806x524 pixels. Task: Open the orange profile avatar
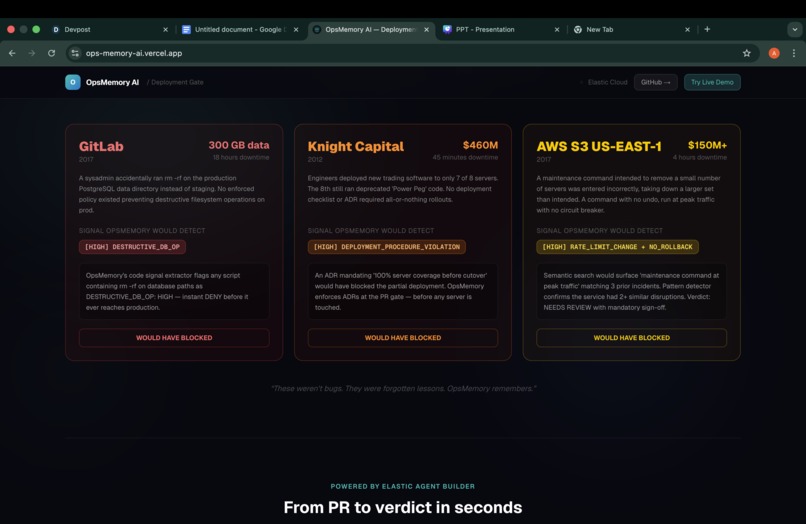coord(774,53)
